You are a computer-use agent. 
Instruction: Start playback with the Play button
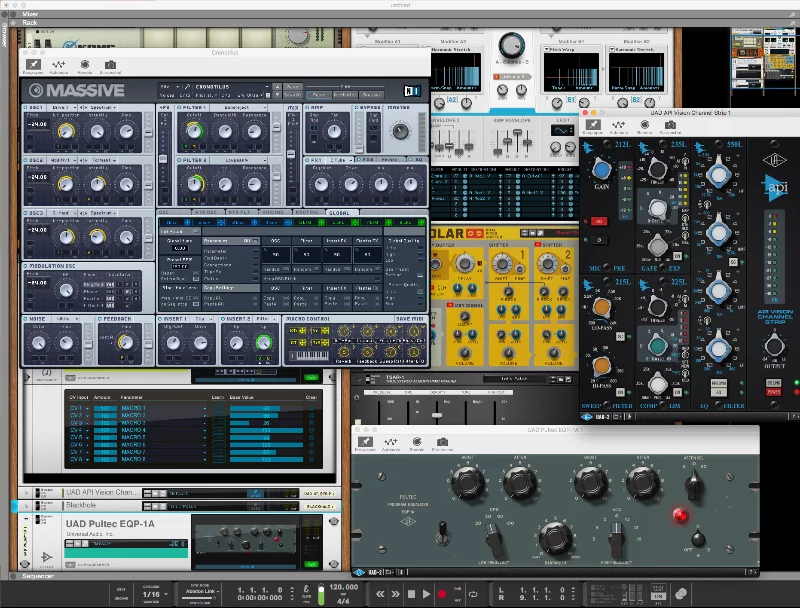427,594
